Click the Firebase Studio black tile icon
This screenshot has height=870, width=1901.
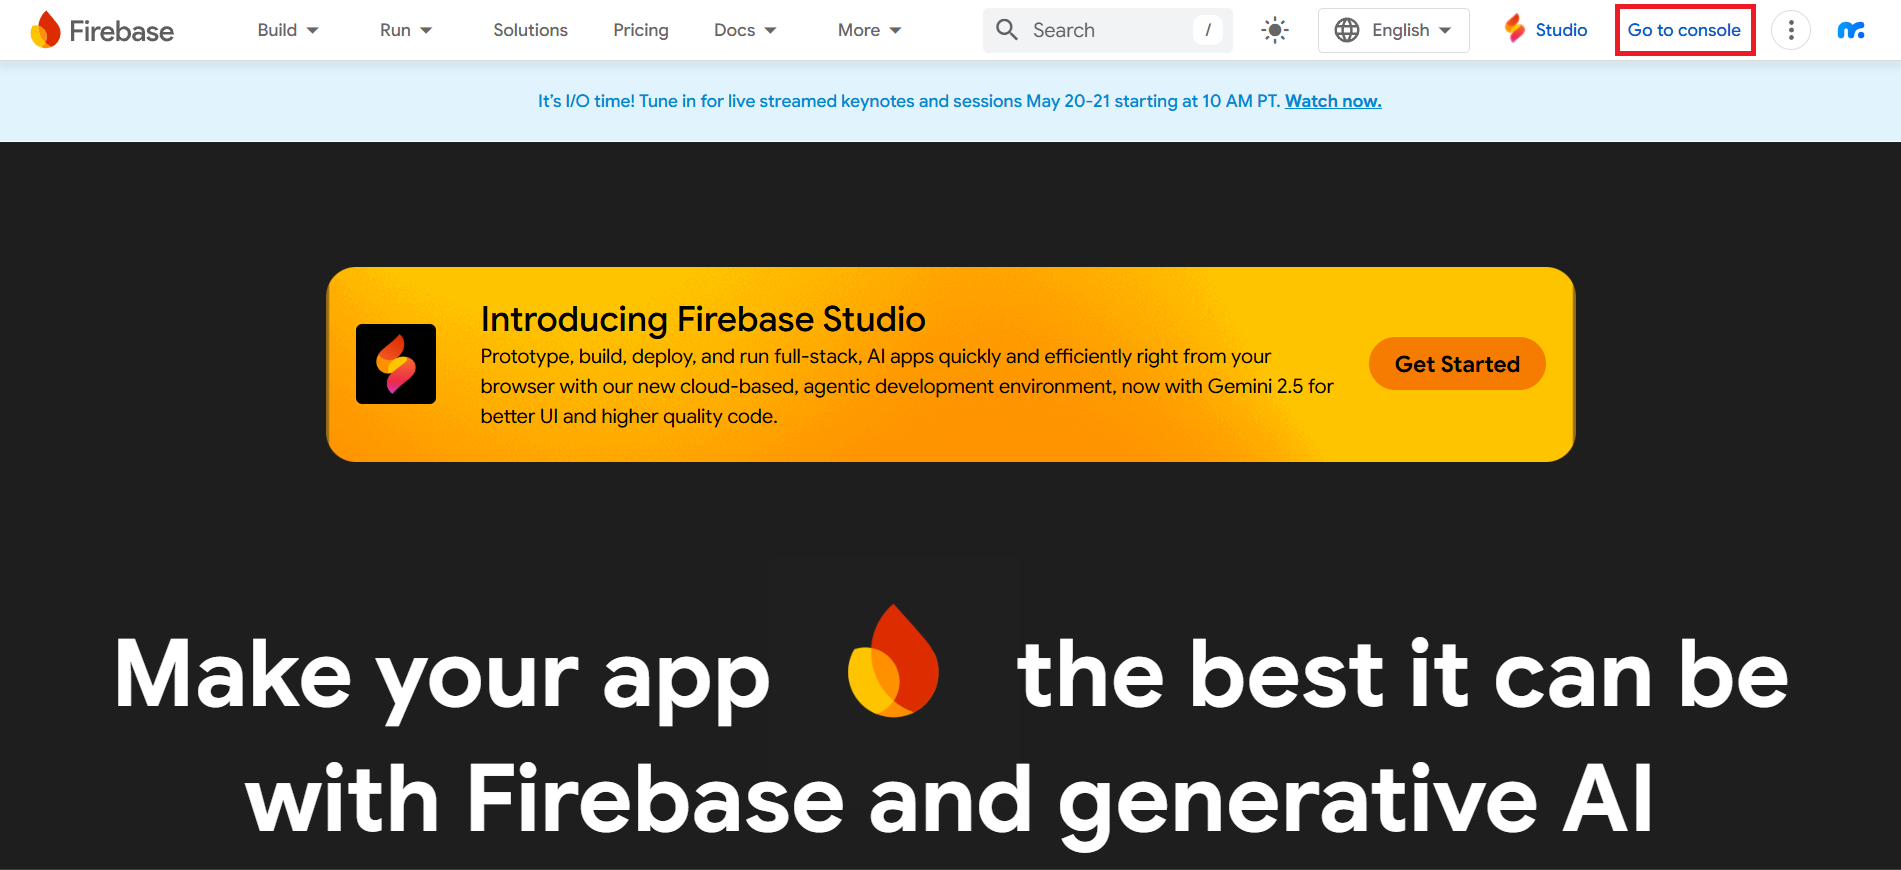pyautogui.click(x=396, y=364)
